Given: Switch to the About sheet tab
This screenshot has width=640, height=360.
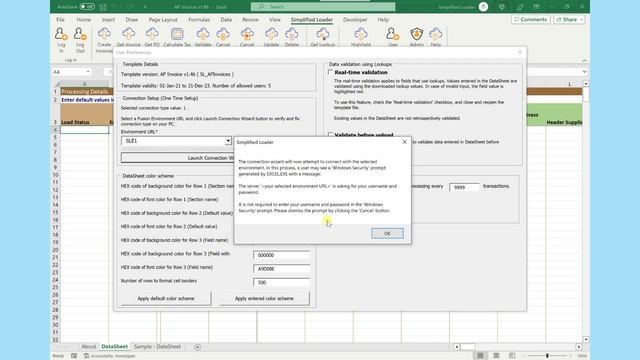Looking at the screenshot, I should (x=88, y=347).
